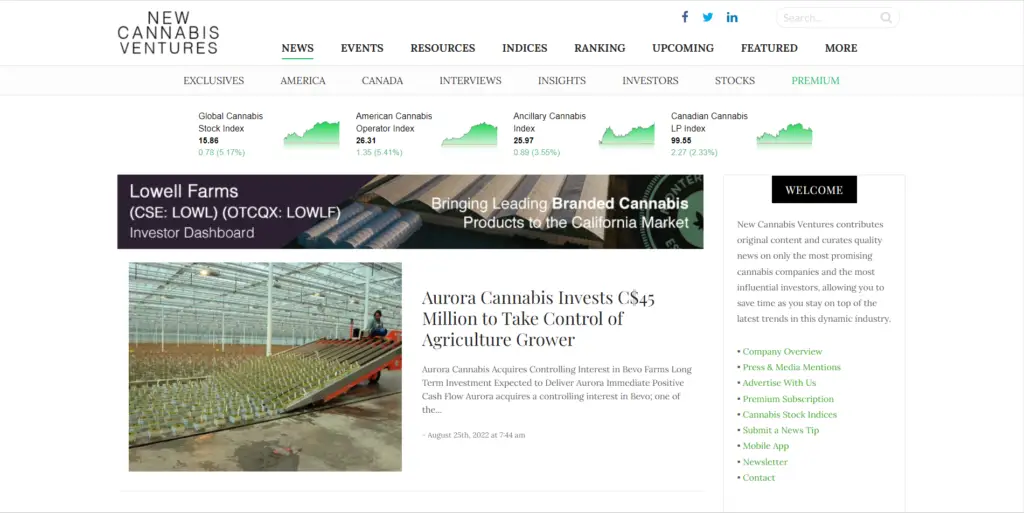Open the LinkedIn icon

click(732, 18)
